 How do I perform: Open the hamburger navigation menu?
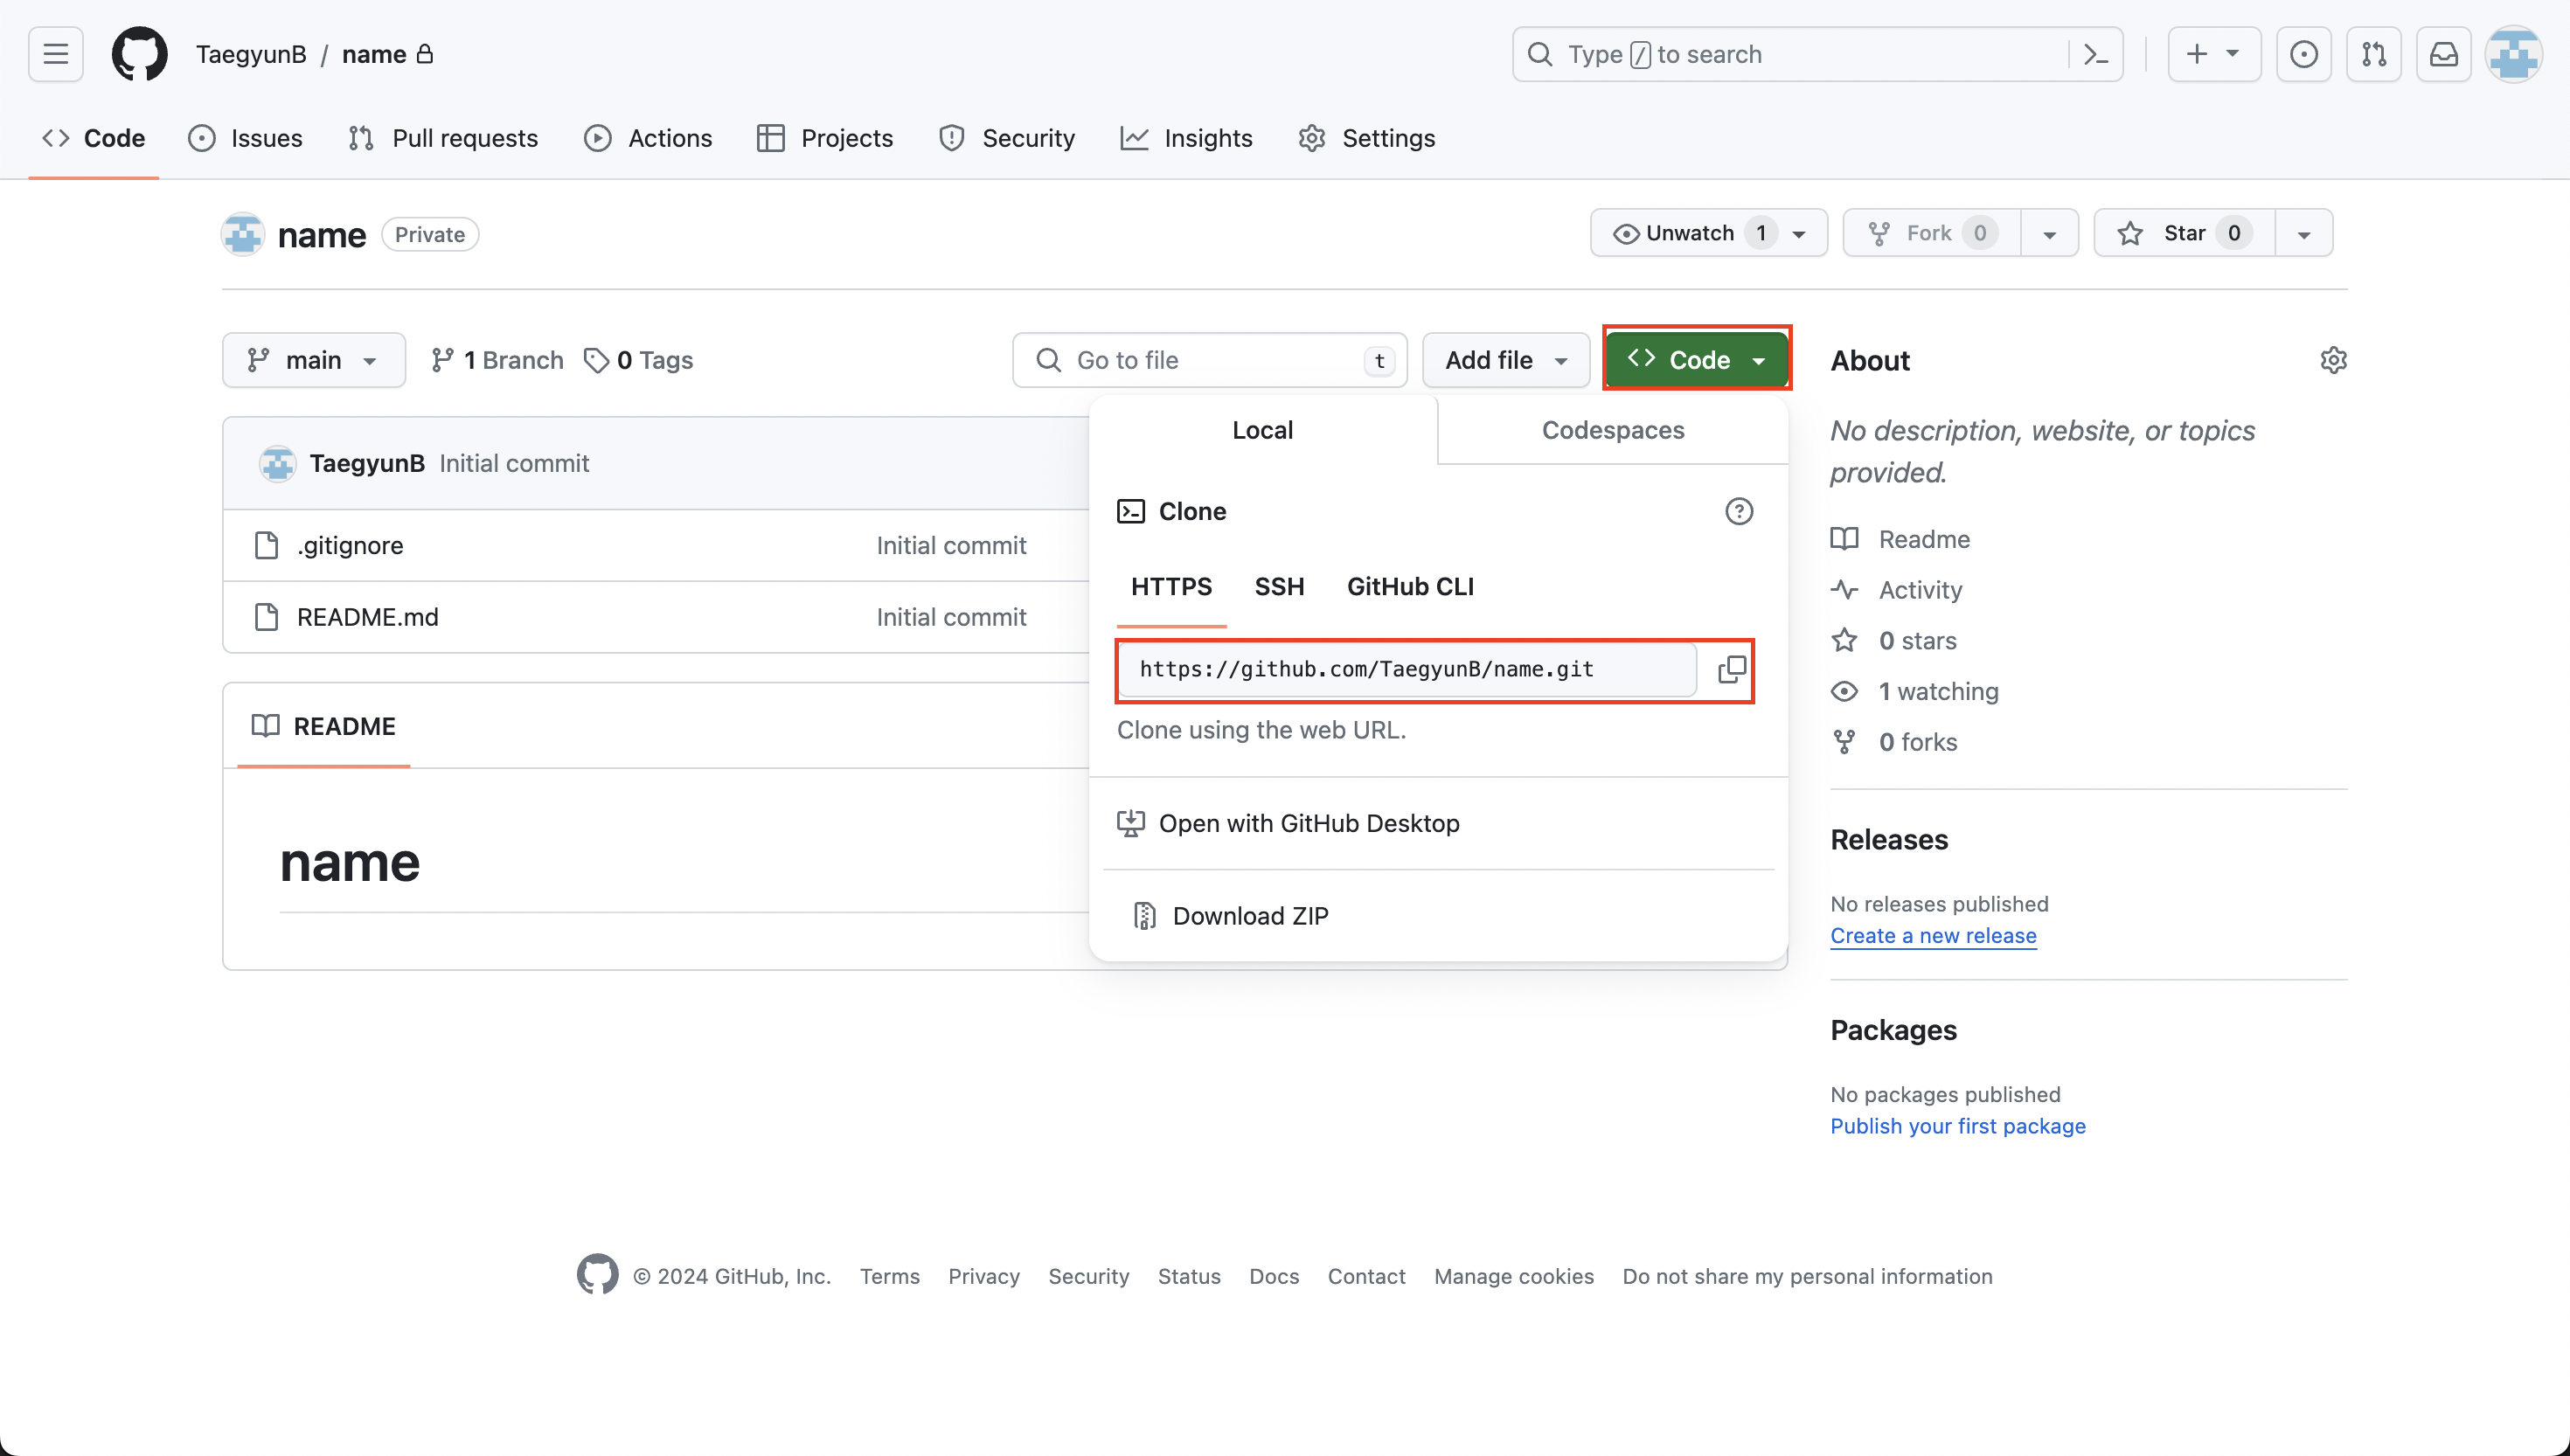[55, 54]
